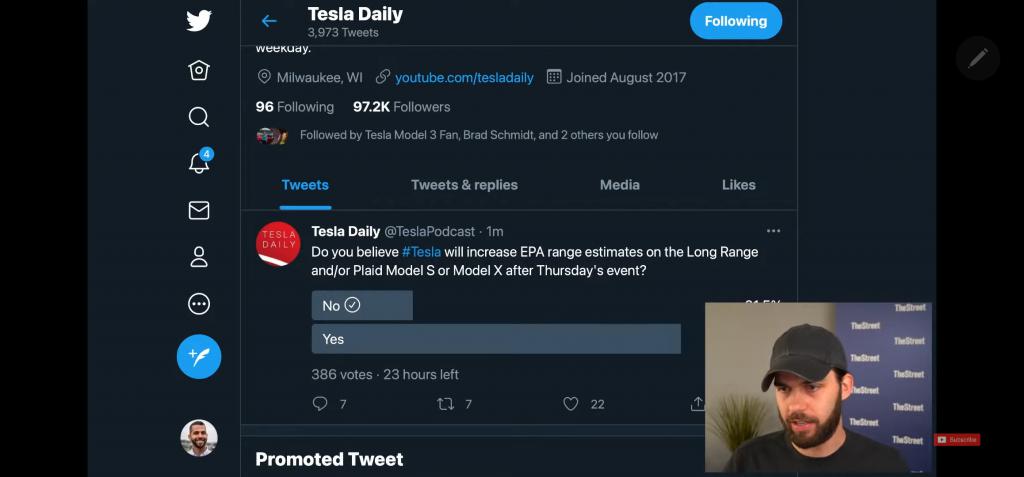This screenshot has height=477, width=1024.
Task: Click the 97.2K Followers link
Action: 401,107
